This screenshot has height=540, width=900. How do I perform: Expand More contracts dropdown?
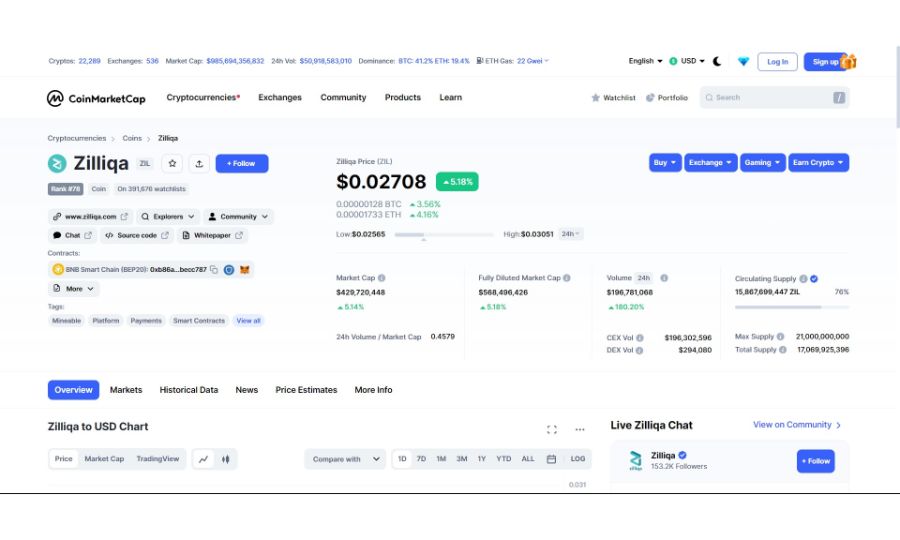pos(73,289)
